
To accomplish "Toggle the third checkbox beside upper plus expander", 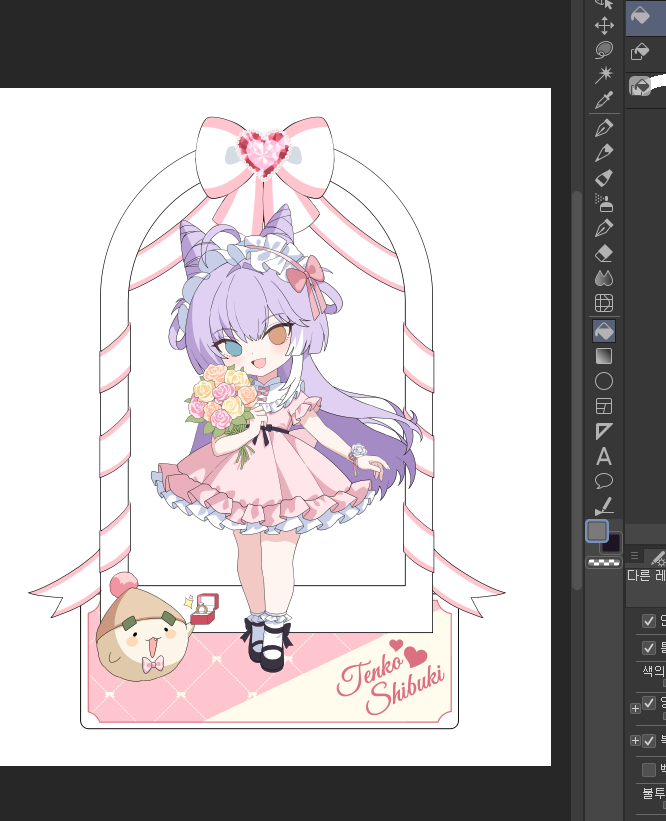I will coord(649,703).
